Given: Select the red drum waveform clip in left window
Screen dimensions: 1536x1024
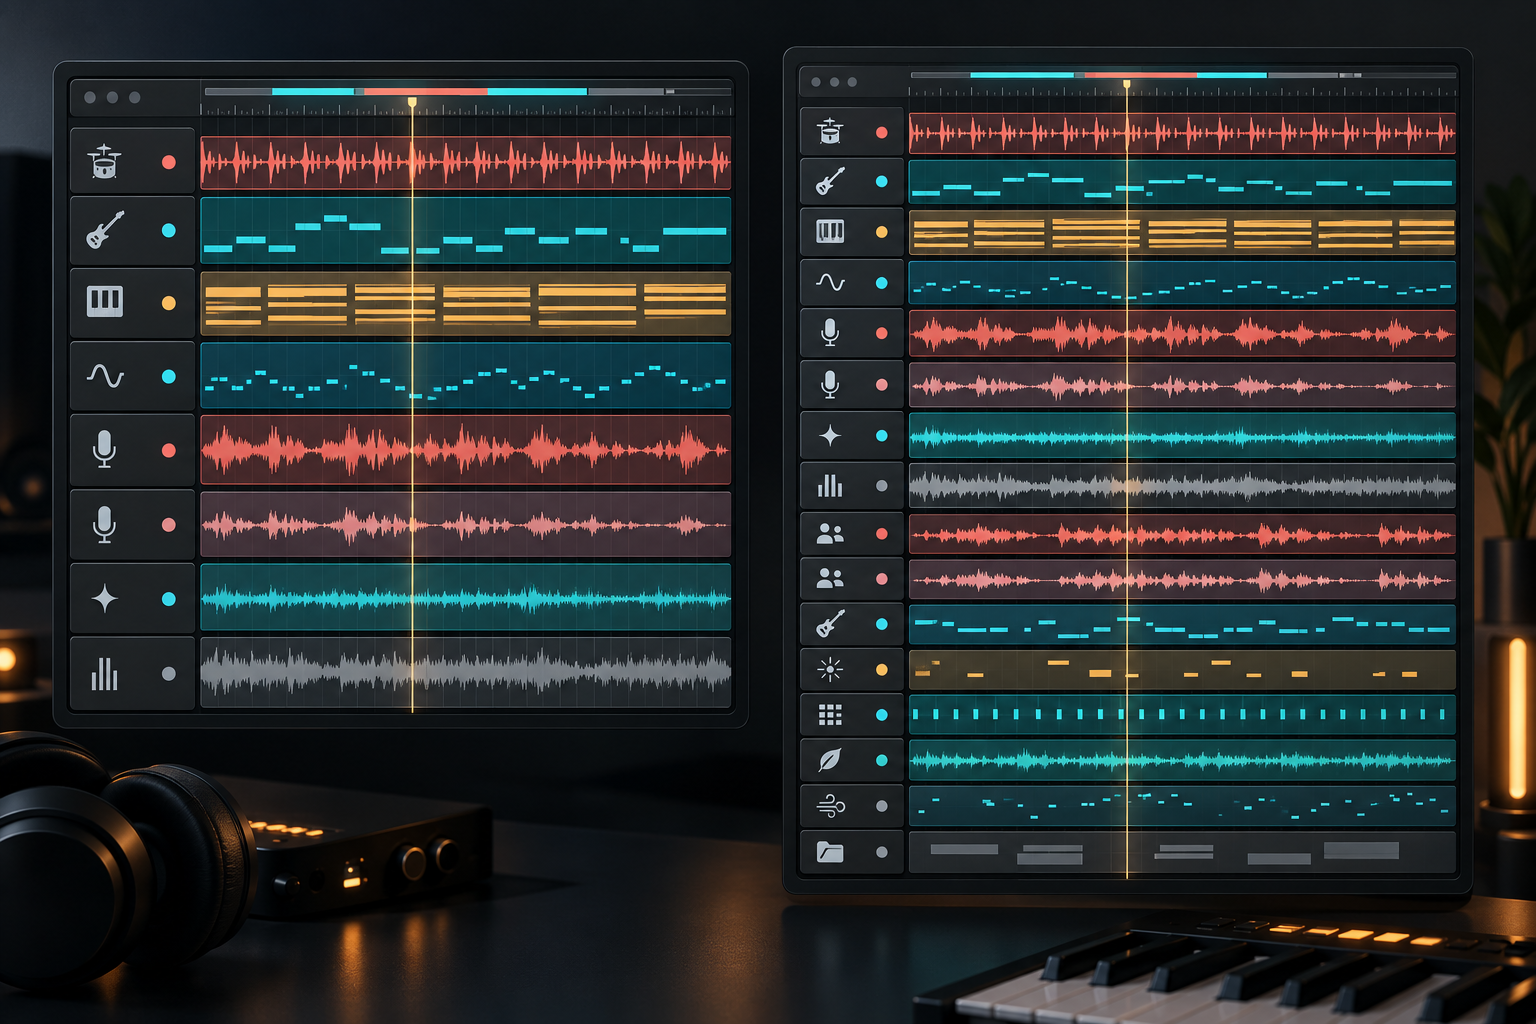Looking at the screenshot, I should click(466, 163).
